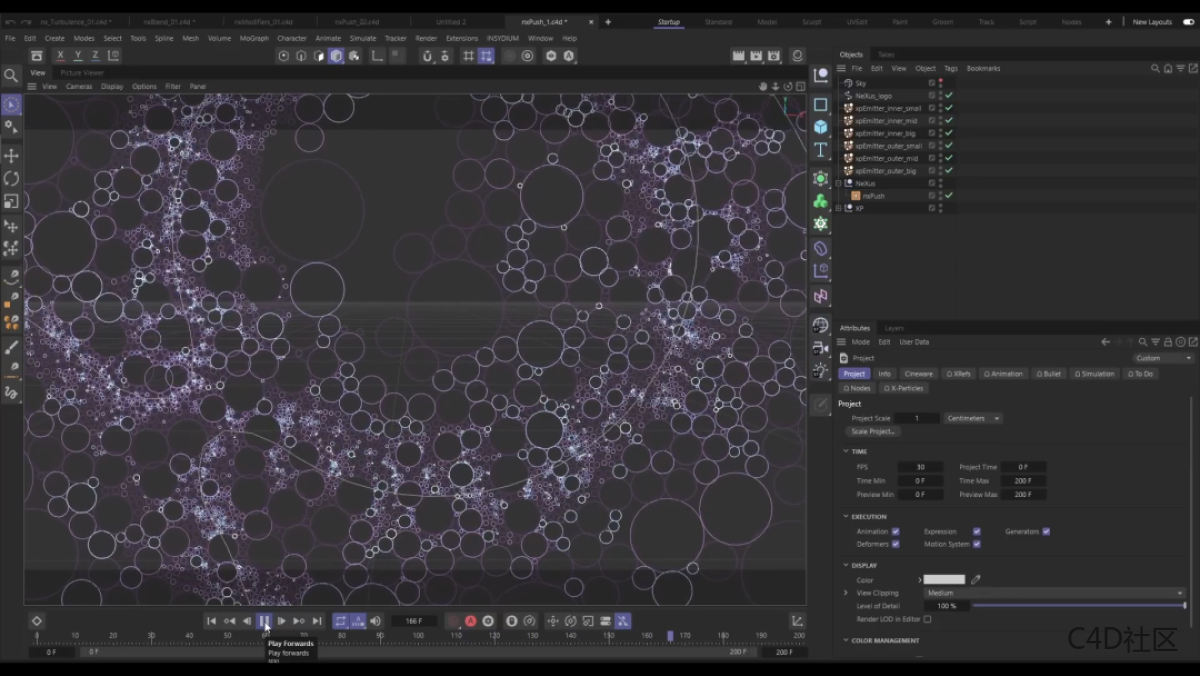
Task: Uncheck the Deformers execution checkbox
Action: tap(895, 544)
